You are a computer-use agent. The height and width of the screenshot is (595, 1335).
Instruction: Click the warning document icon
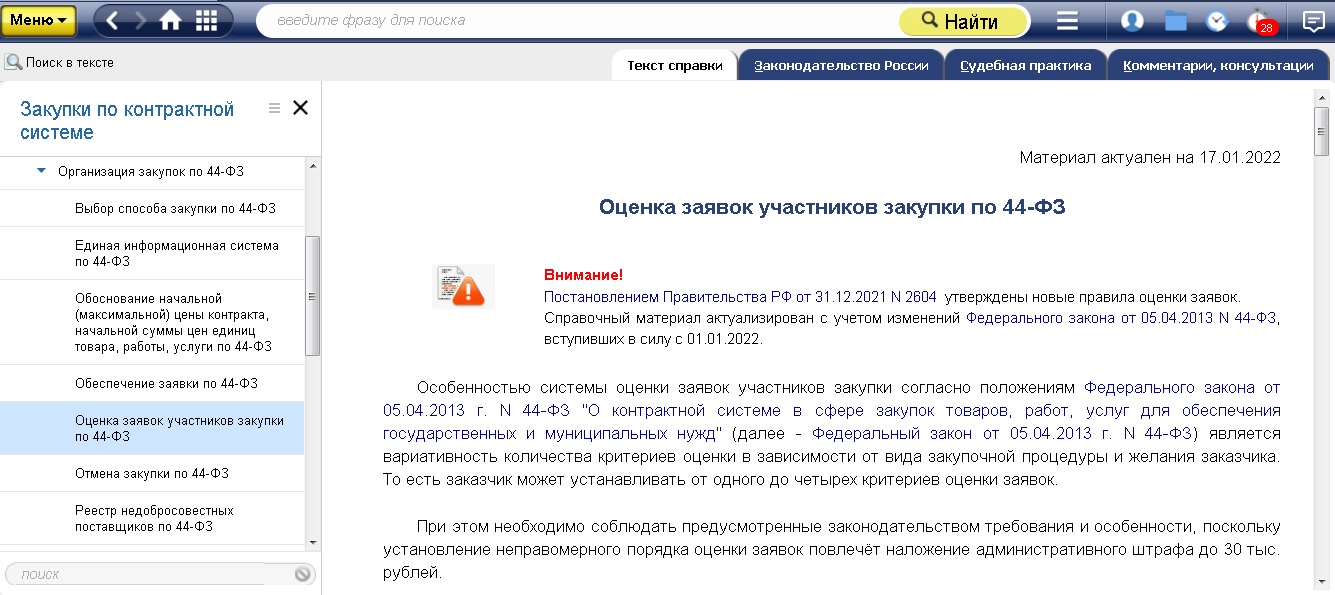click(463, 286)
